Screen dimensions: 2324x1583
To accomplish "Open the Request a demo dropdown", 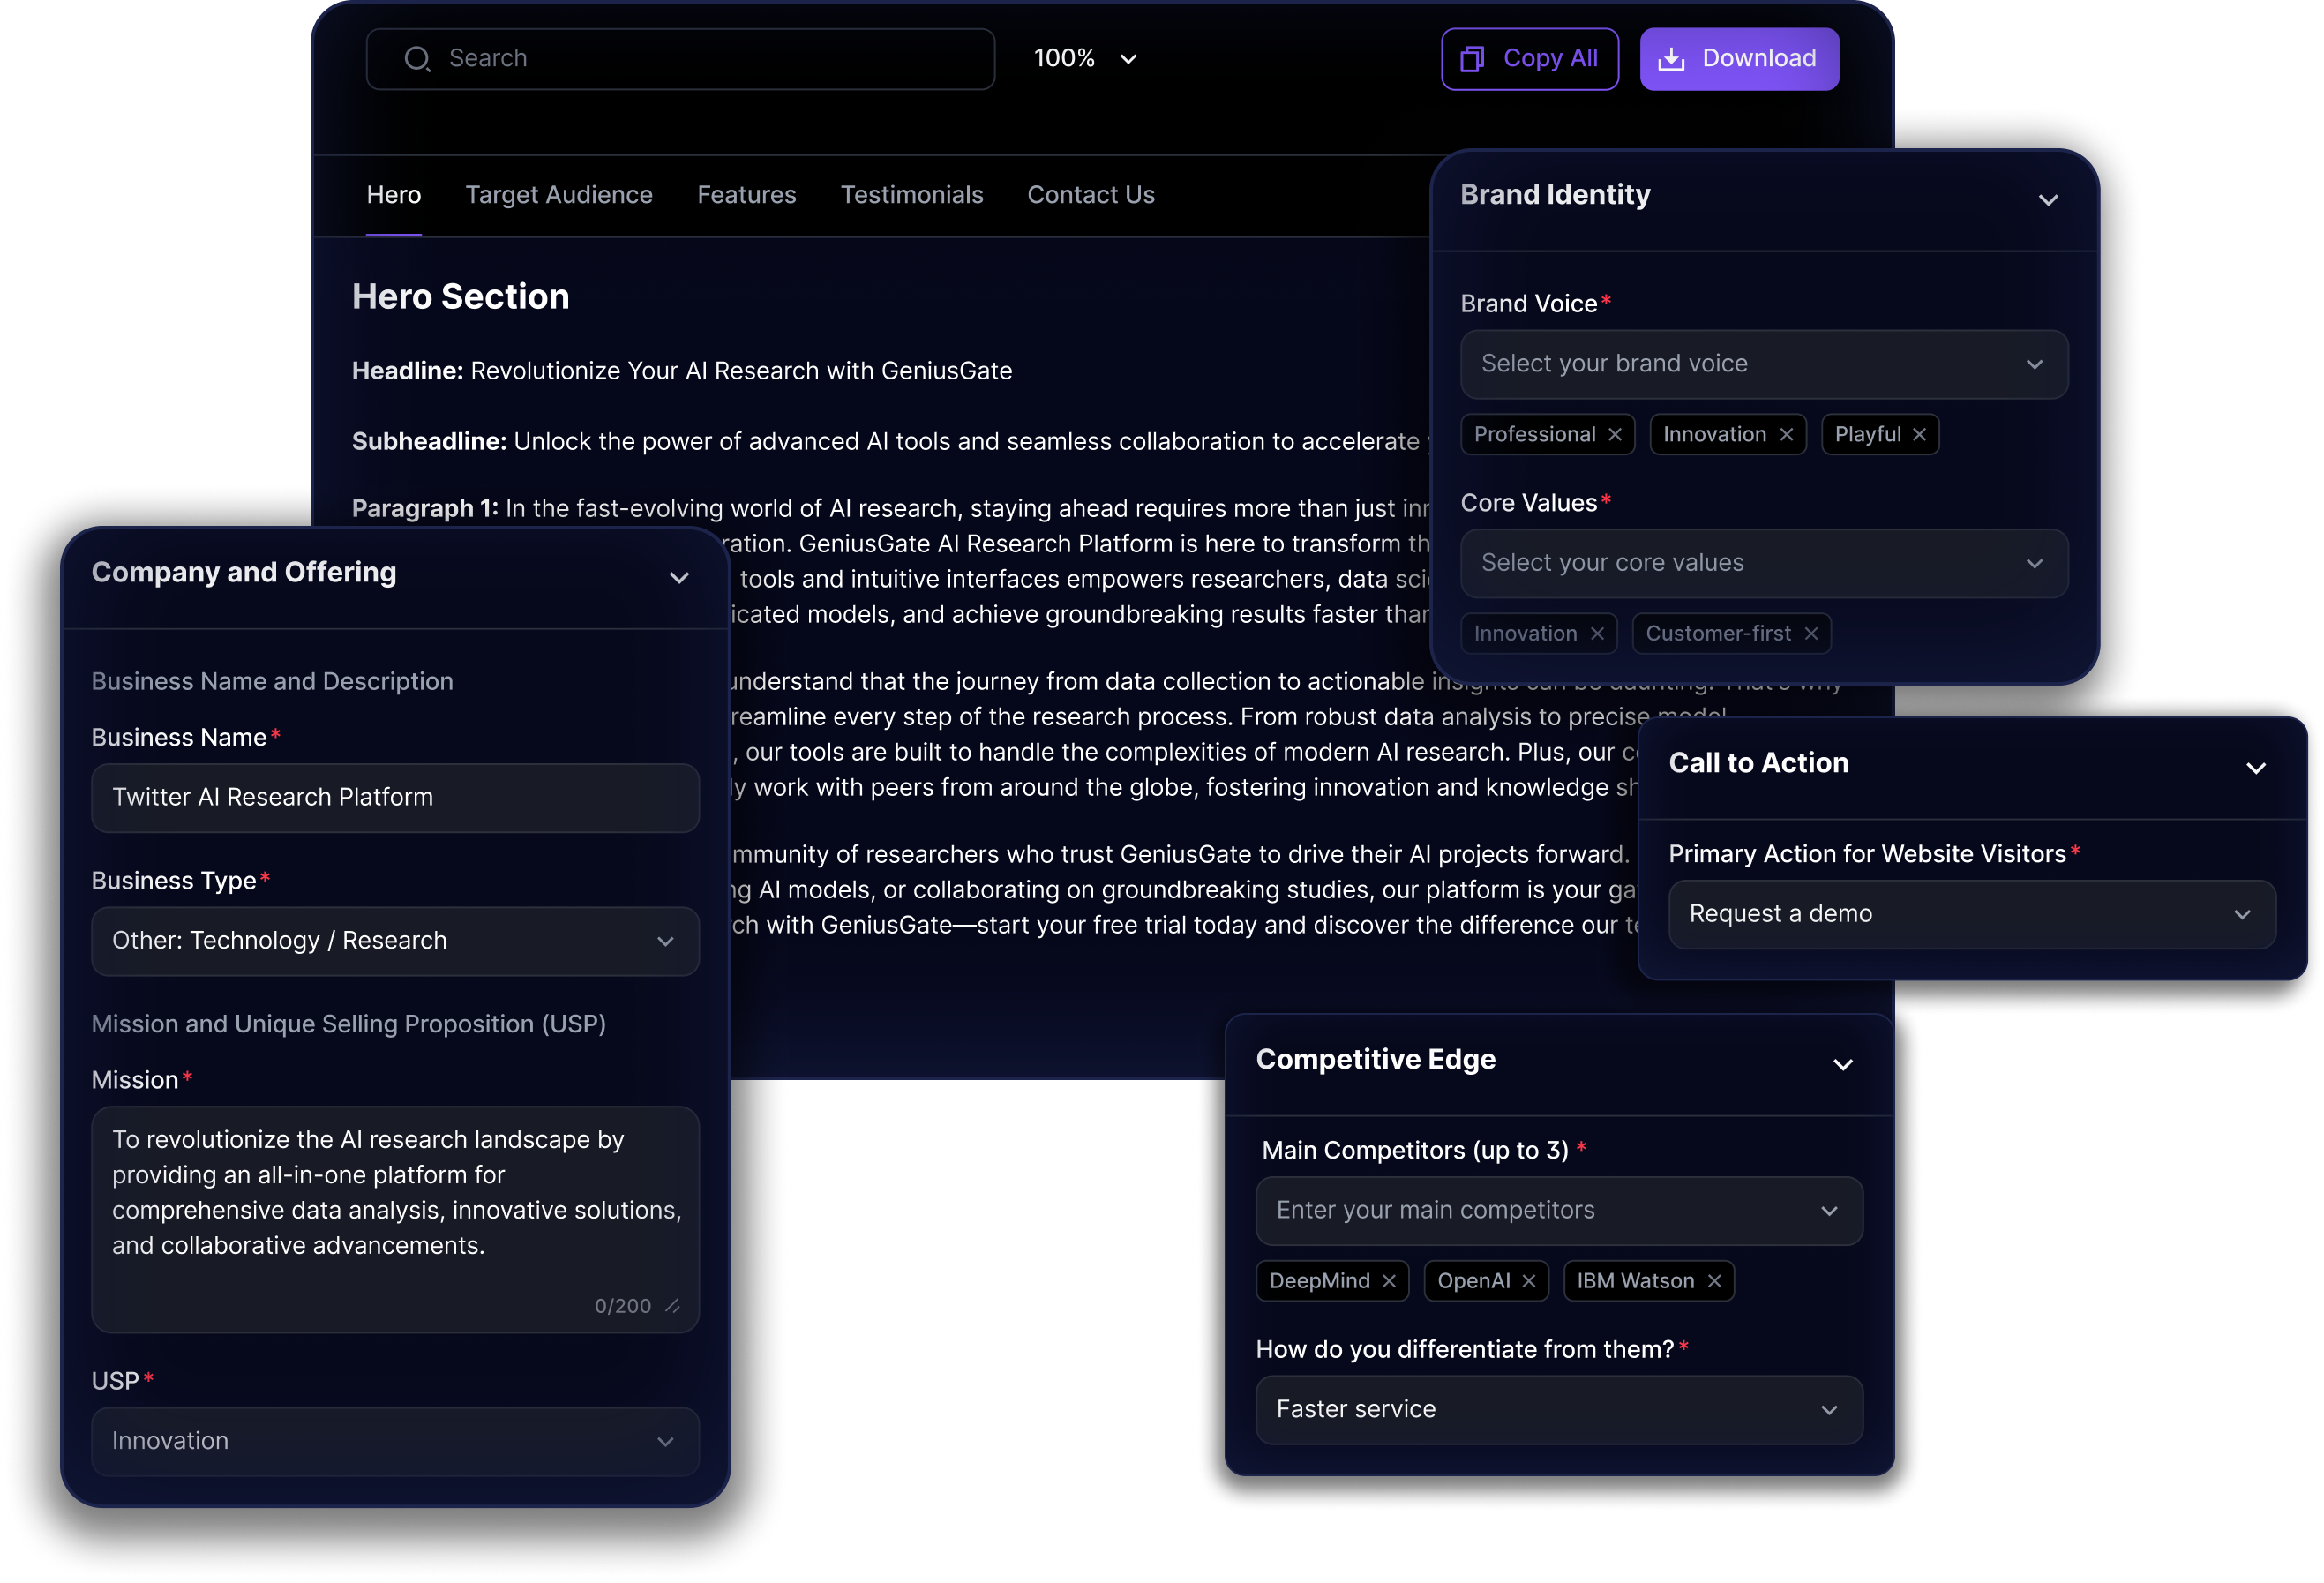I will tap(1971, 914).
